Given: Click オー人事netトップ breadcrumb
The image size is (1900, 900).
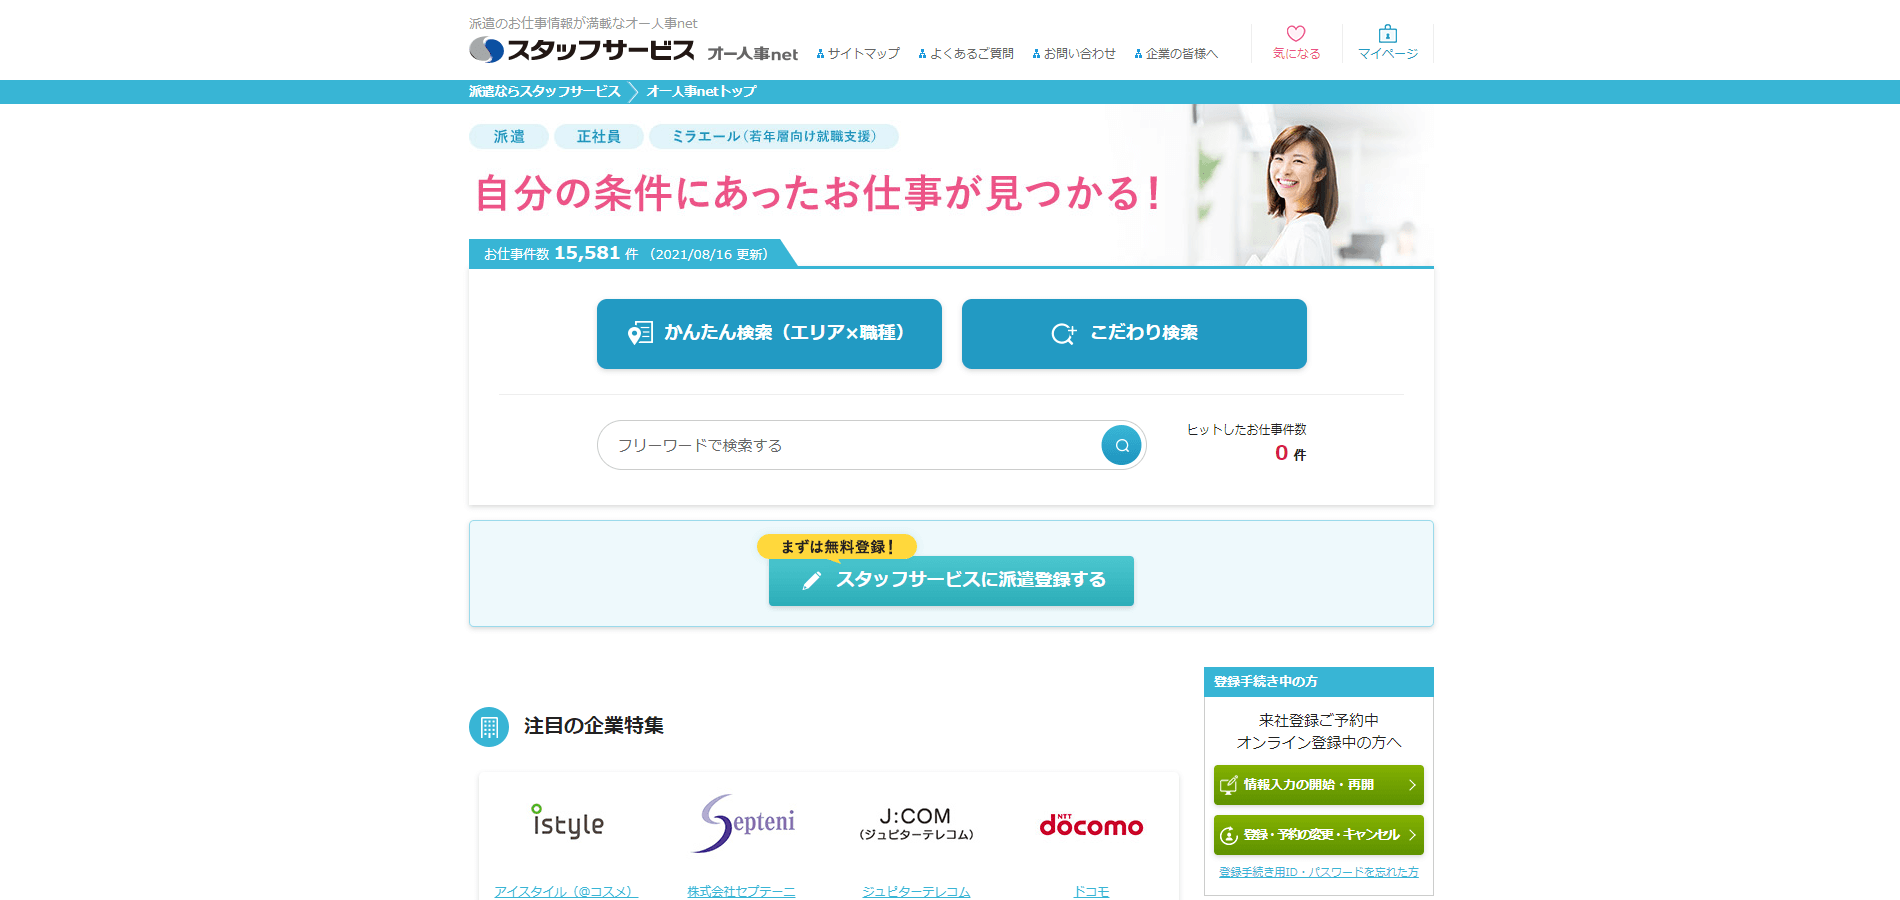Looking at the screenshot, I should pos(701,92).
